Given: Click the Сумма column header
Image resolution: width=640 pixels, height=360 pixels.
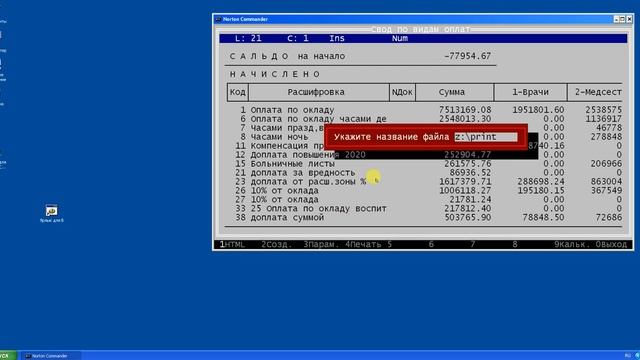Looking at the screenshot, I should click(x=455, y=92).
